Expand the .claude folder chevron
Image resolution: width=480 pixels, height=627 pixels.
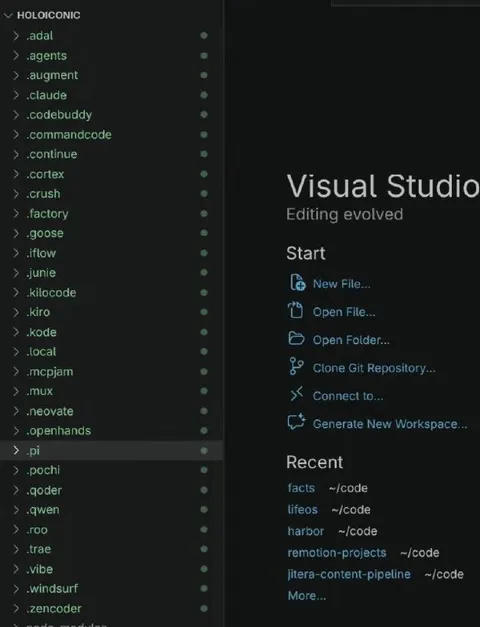point(16,95)
